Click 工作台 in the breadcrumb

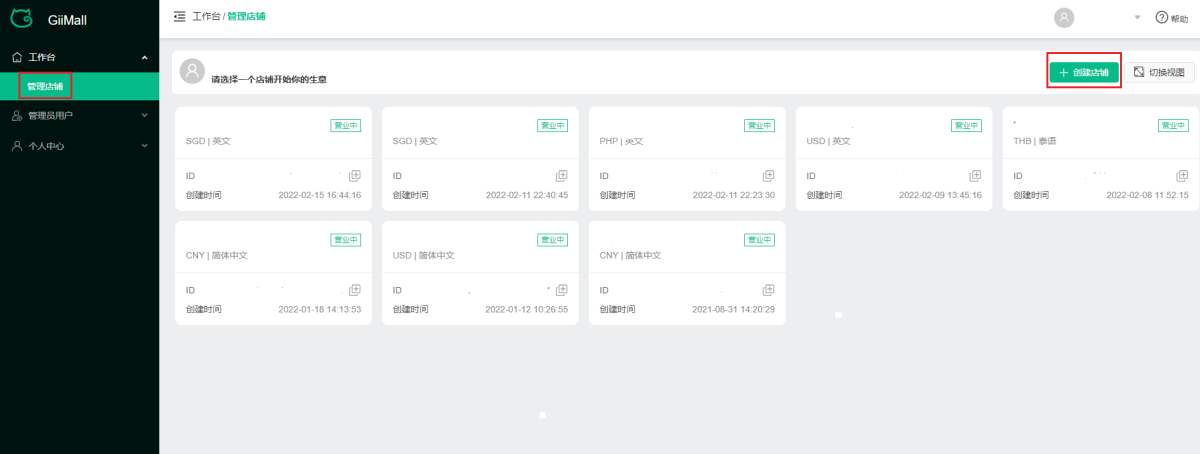(205, 17)
